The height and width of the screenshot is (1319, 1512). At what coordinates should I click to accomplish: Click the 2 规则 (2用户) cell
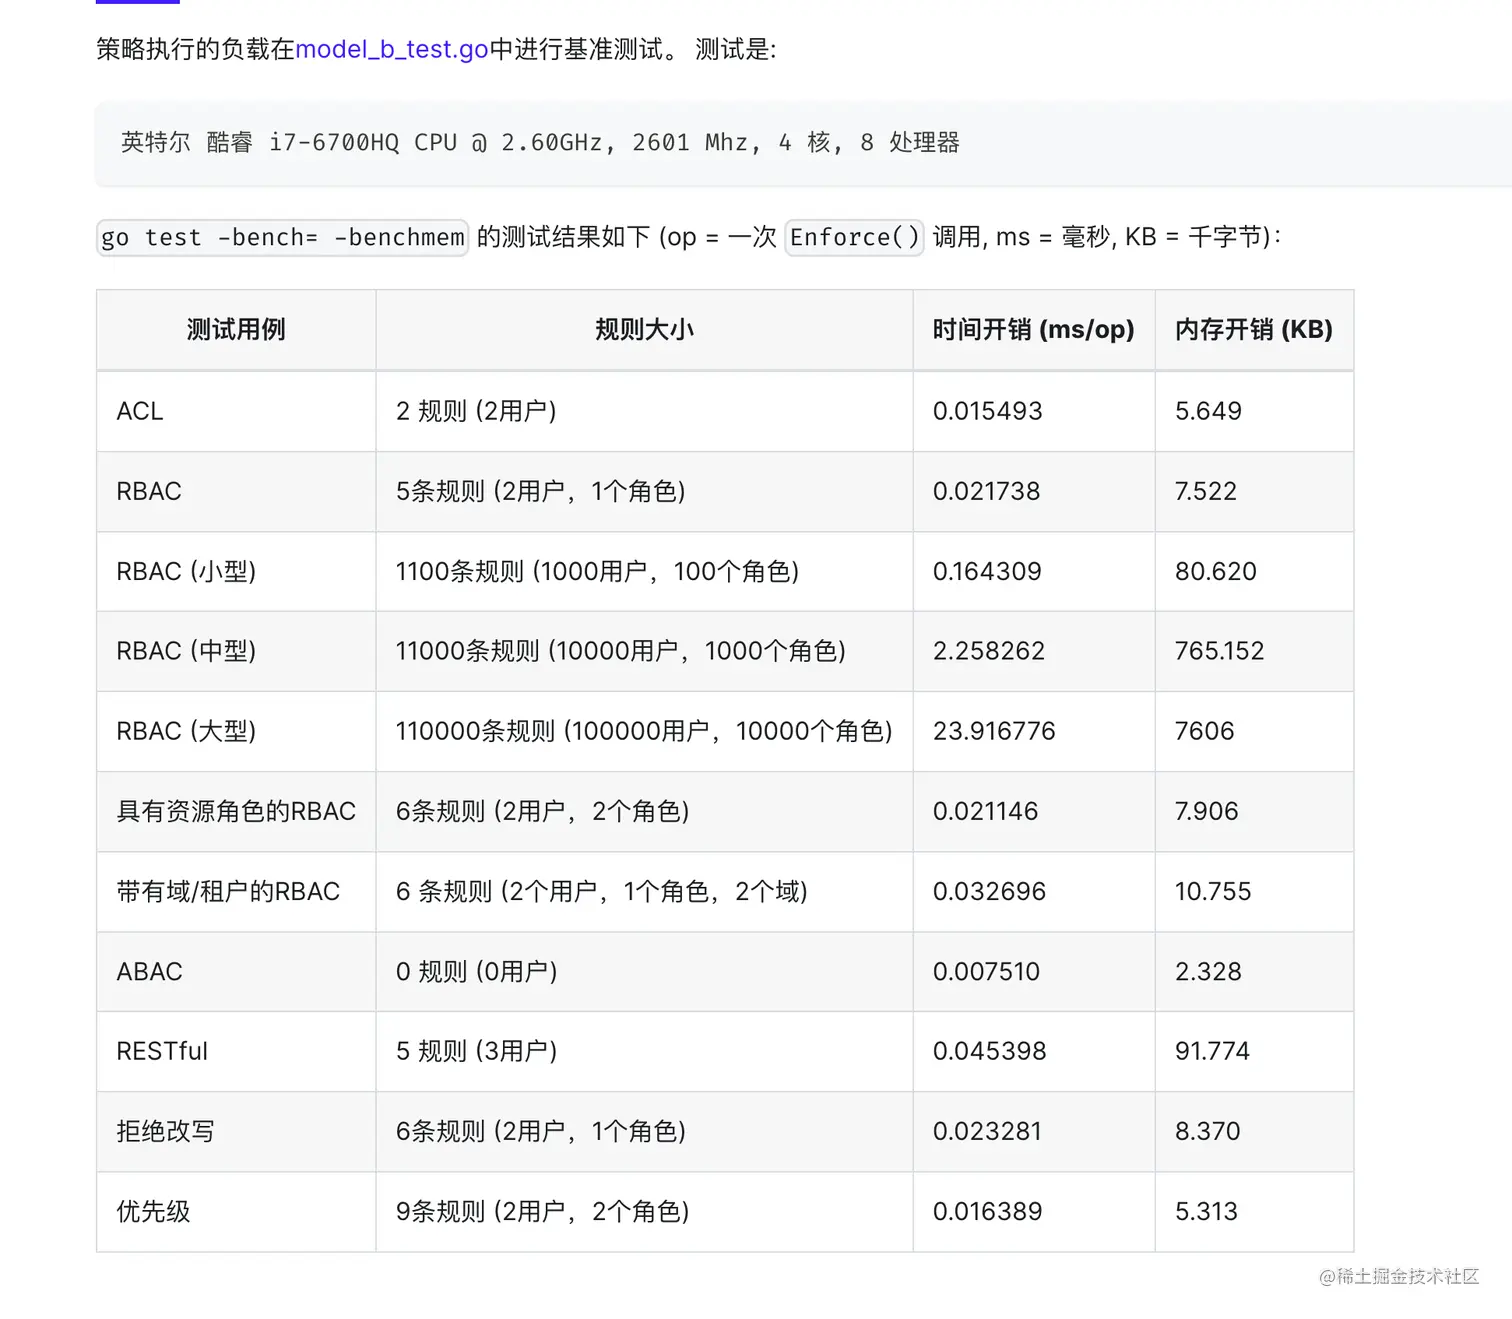pyautogui.click(x=644, y=411)
